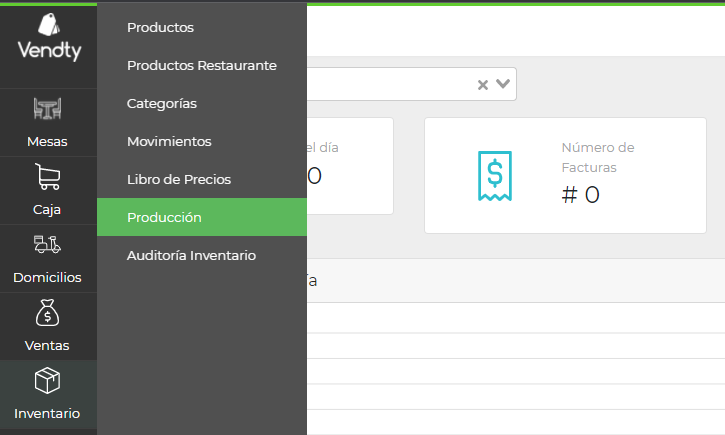Go to Categorías submenu item
The width and height of the screenshot is (725, 435).
(x=162, y=104)
